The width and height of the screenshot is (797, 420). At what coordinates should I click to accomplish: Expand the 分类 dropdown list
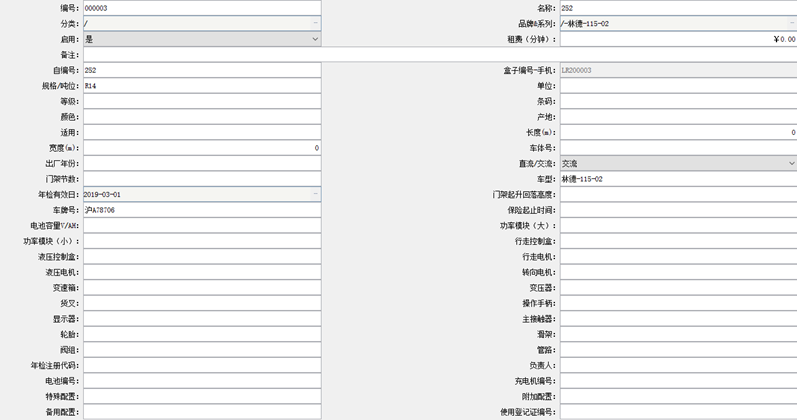point(315,23)
